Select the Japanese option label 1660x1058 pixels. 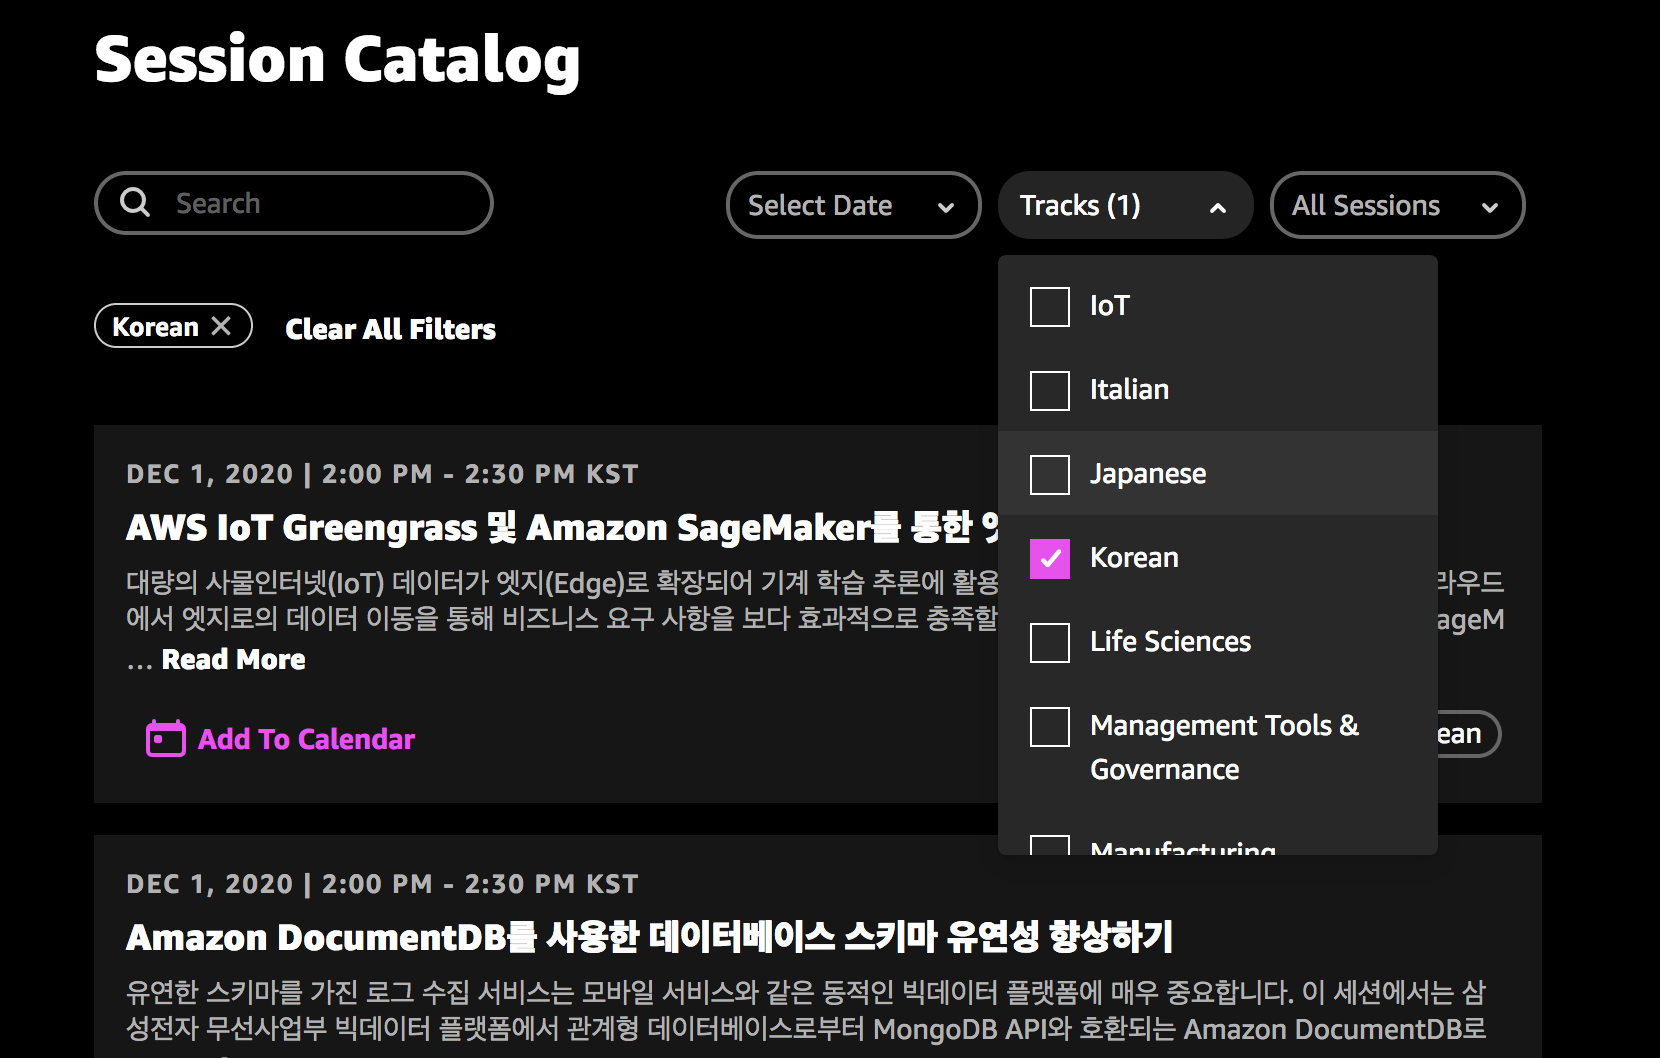click(x=1148, y=473)
